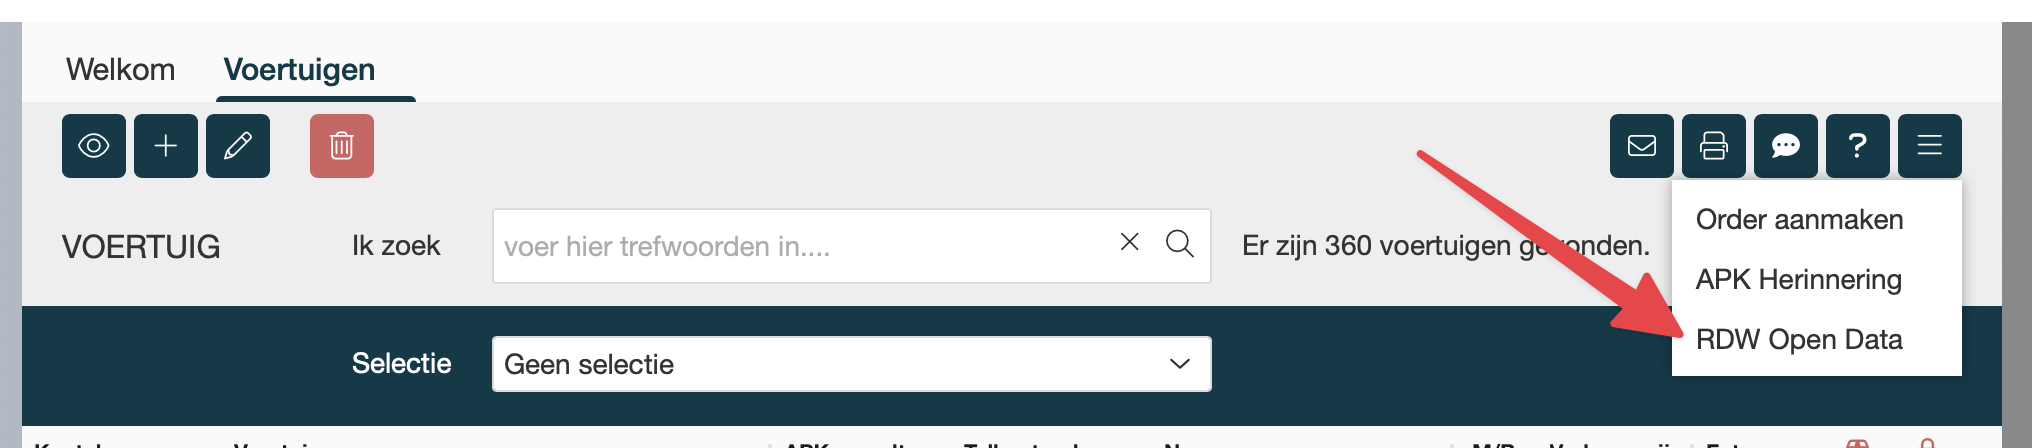Edit vehicle using the pencil icon
2032x448 pixels.
pyautogui.click(x=238, y=146)
